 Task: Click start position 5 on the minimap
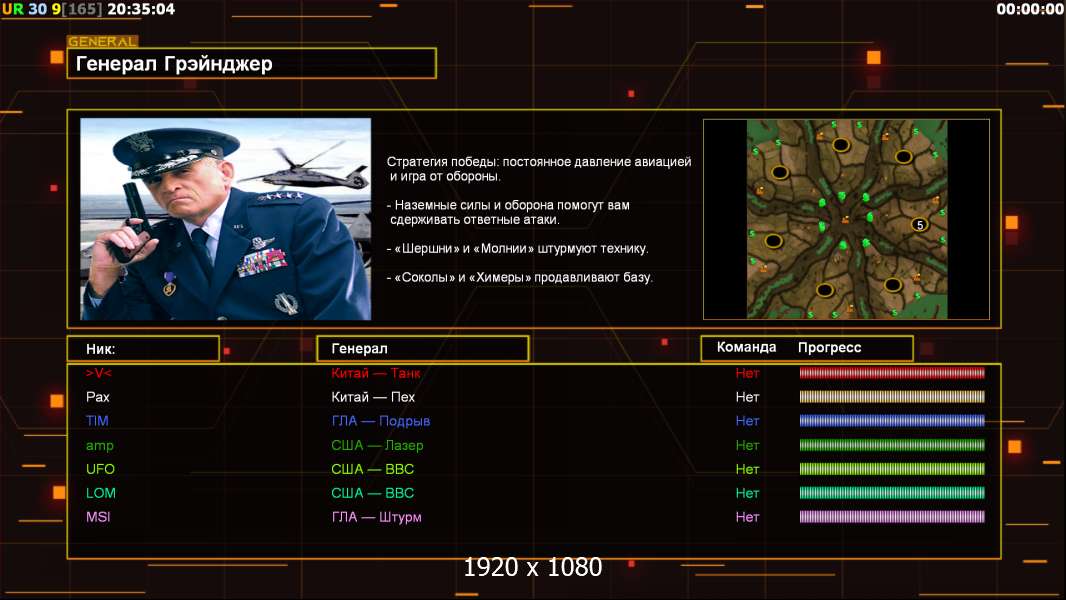tap(919, 225)
